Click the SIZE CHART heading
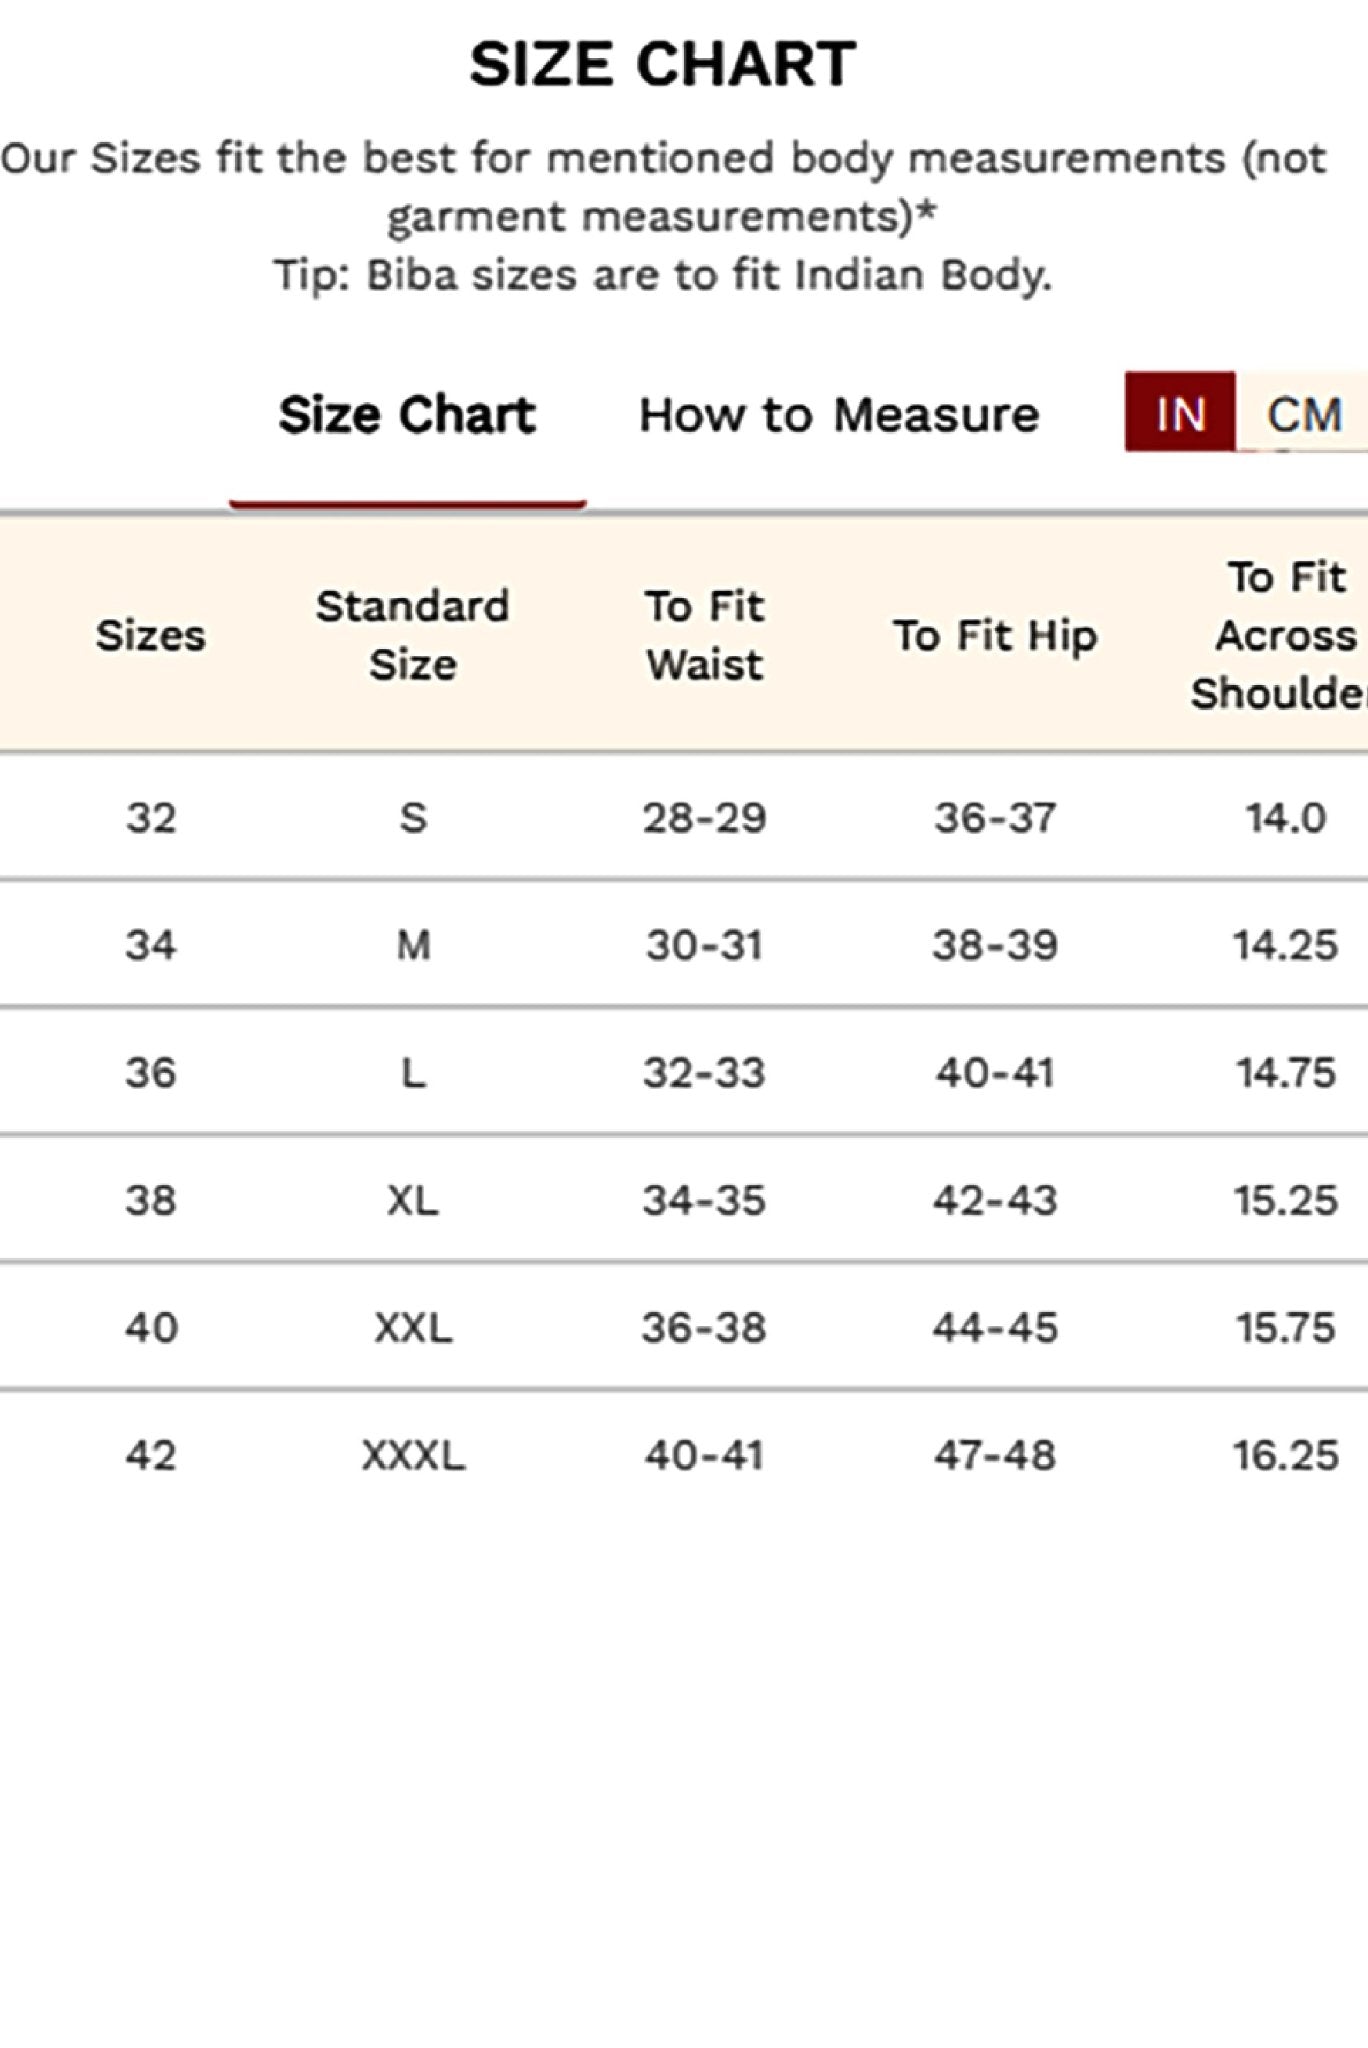Screen dimensions: 1368x2048 pos(663,64)
